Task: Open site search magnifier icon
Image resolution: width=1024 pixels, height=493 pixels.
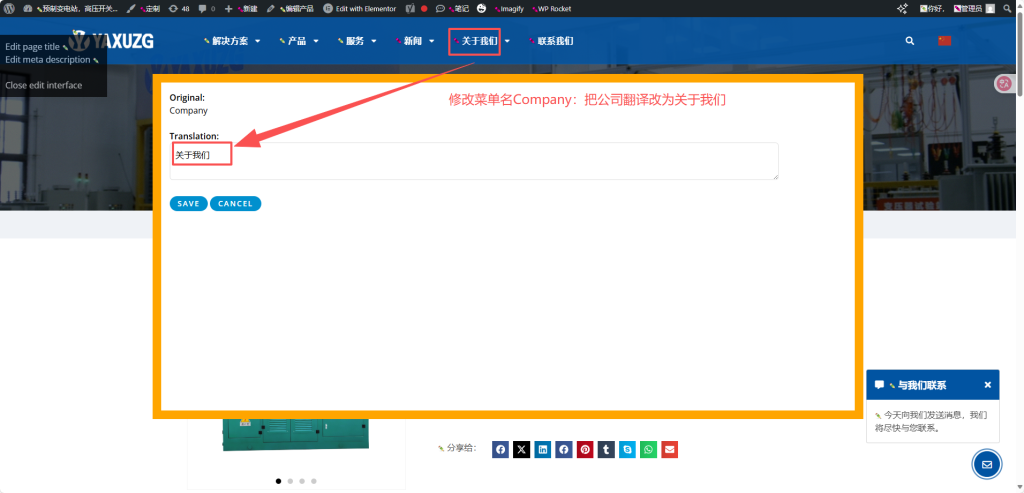Action: (909, 41)
